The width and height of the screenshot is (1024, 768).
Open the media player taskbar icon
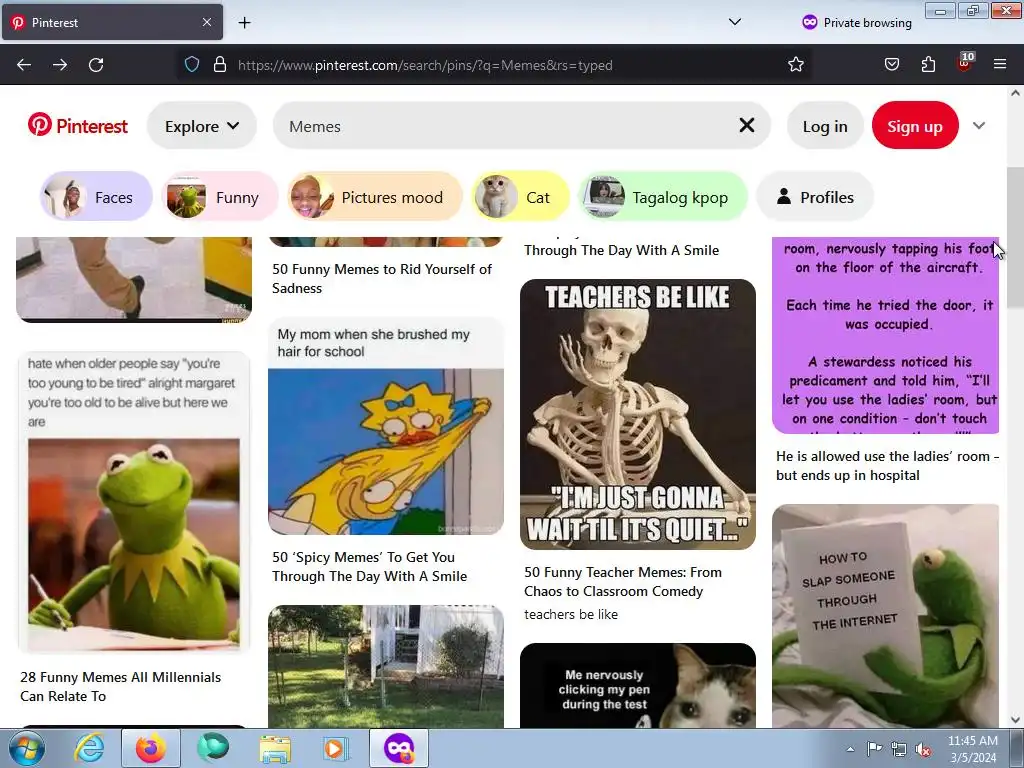(336, 748)
